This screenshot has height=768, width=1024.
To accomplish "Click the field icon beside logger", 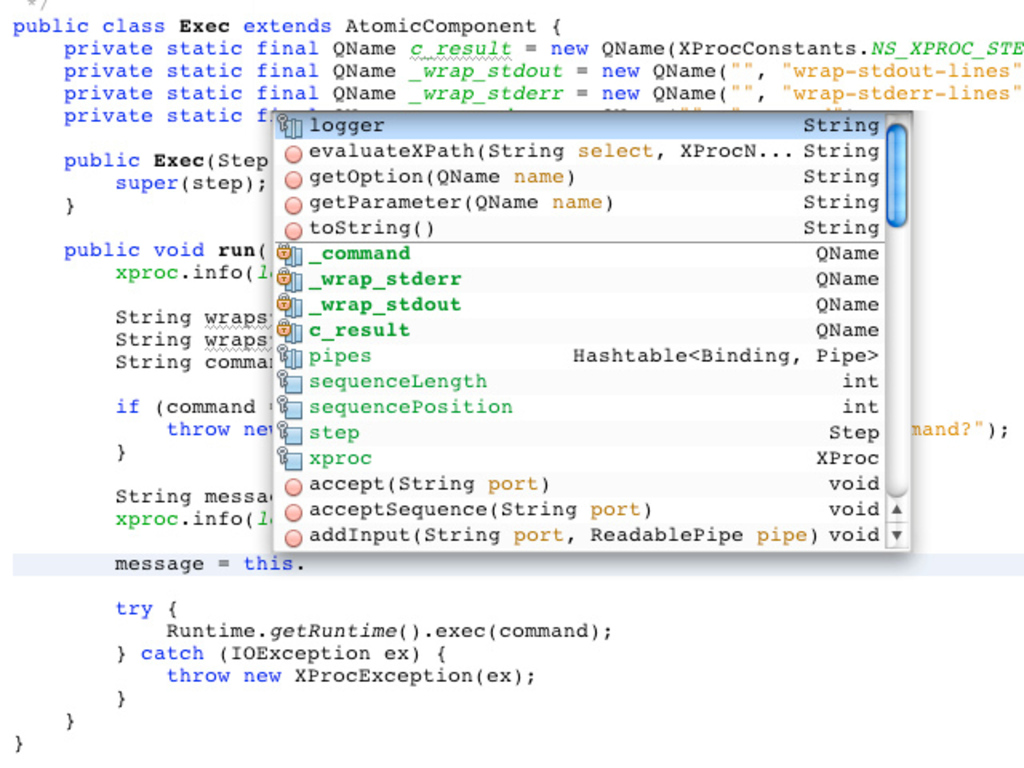I will pyautogui.click(x=290, y=125).
